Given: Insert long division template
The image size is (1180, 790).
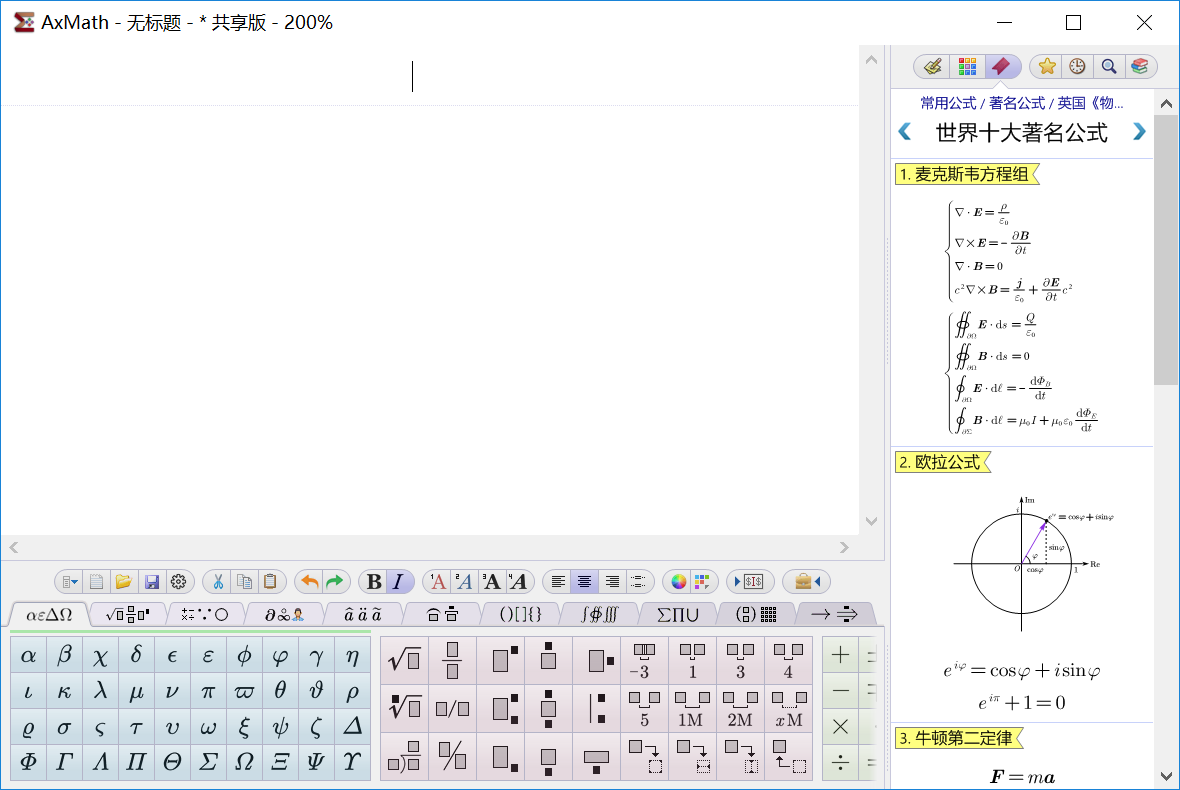Looking at the screenshot, I should pos(405,757).
